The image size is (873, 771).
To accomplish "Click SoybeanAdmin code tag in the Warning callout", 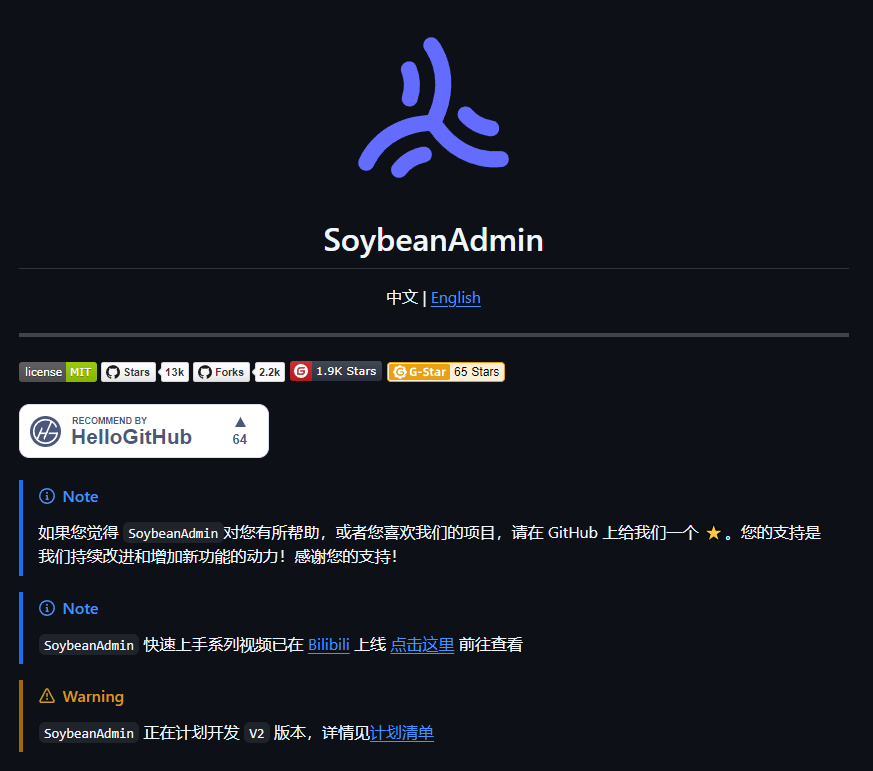I will click(89, 733).
